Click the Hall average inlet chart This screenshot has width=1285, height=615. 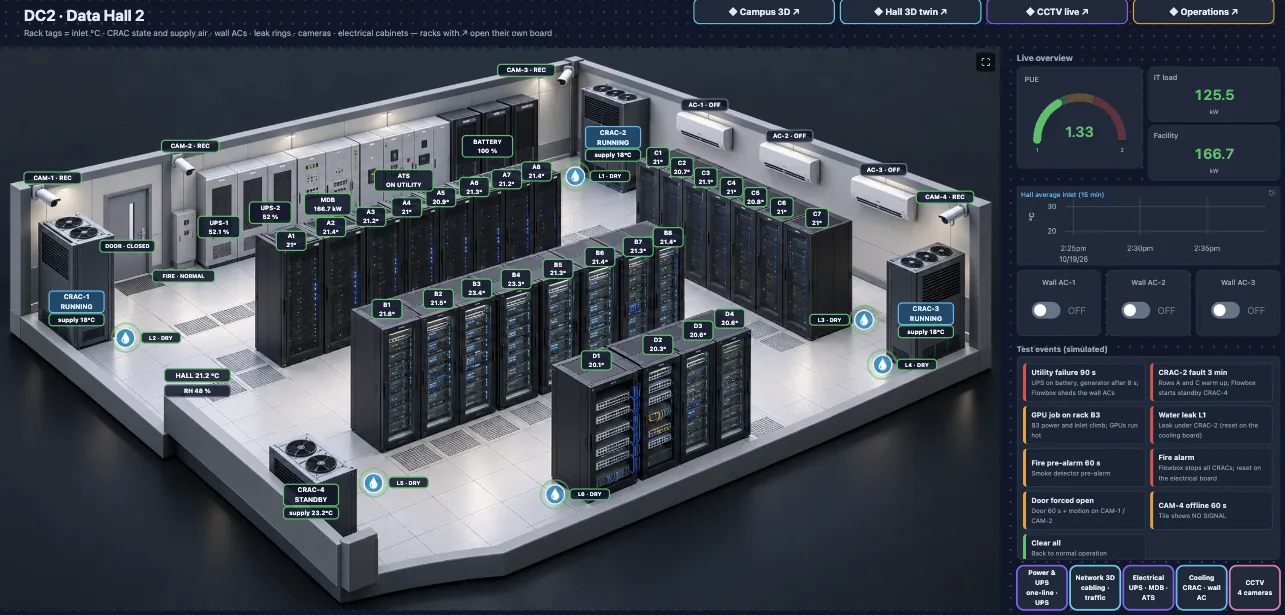tap(1148, 224)
